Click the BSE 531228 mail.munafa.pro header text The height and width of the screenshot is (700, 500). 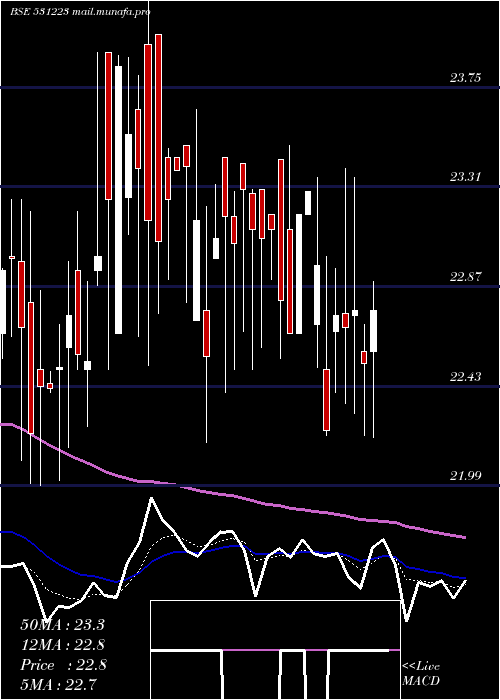[80, 12]
